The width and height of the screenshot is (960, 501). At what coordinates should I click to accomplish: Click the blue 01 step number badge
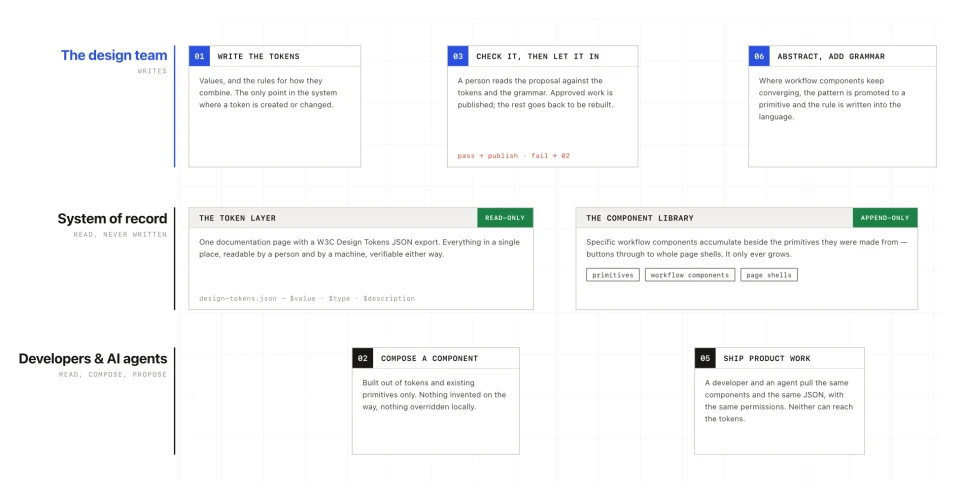[x=200, y=56]
